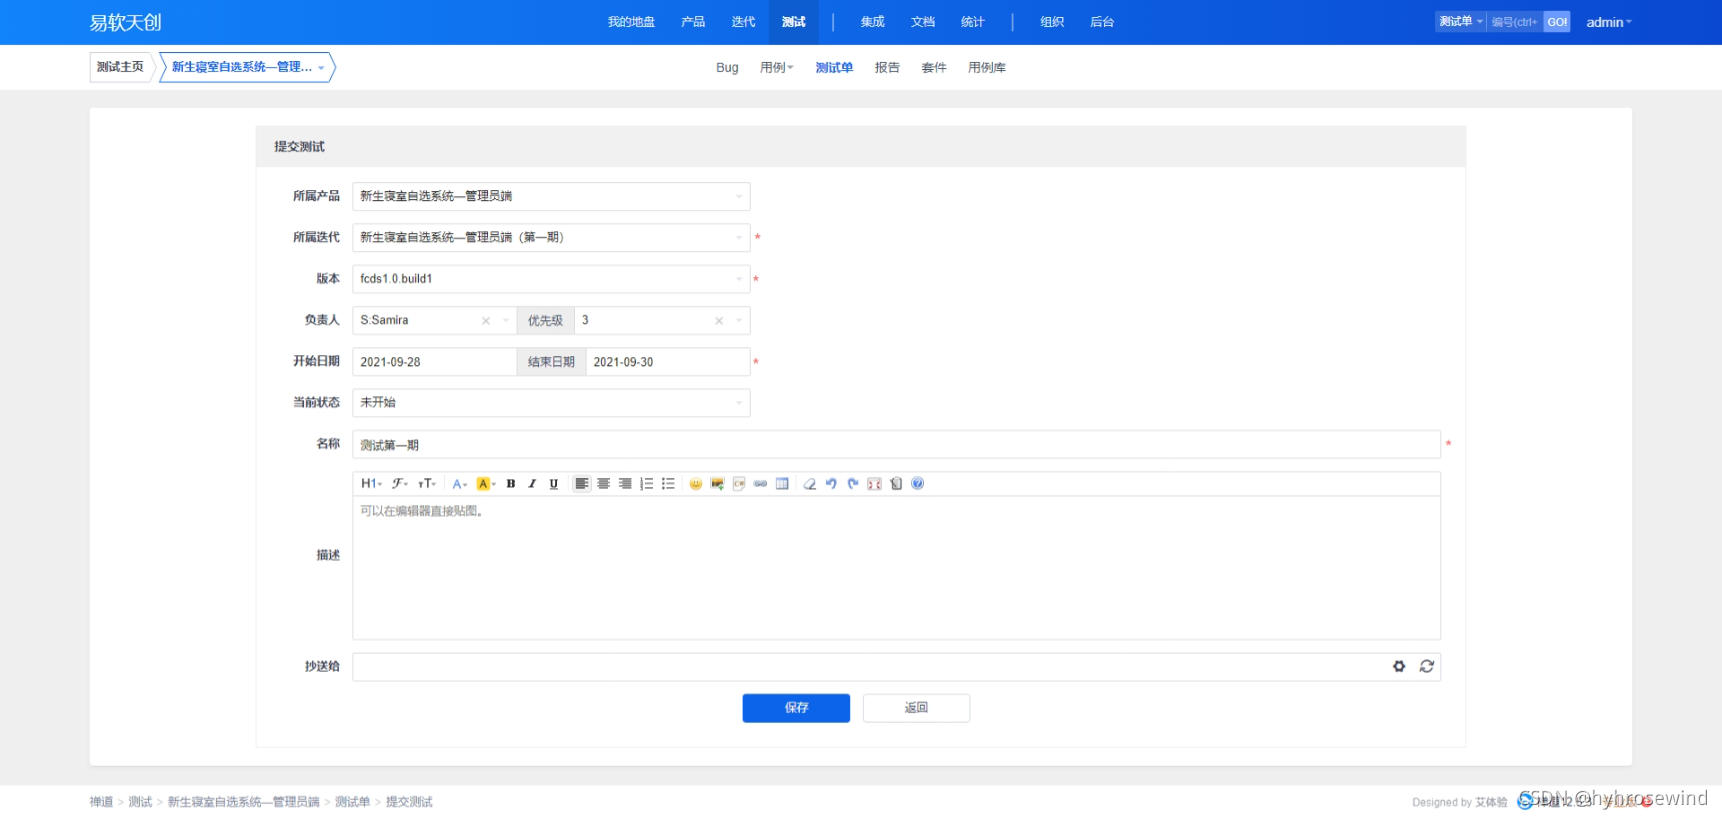Switch to the 用例库 tab
1722x819 pixels.
[x=987, y=68]
